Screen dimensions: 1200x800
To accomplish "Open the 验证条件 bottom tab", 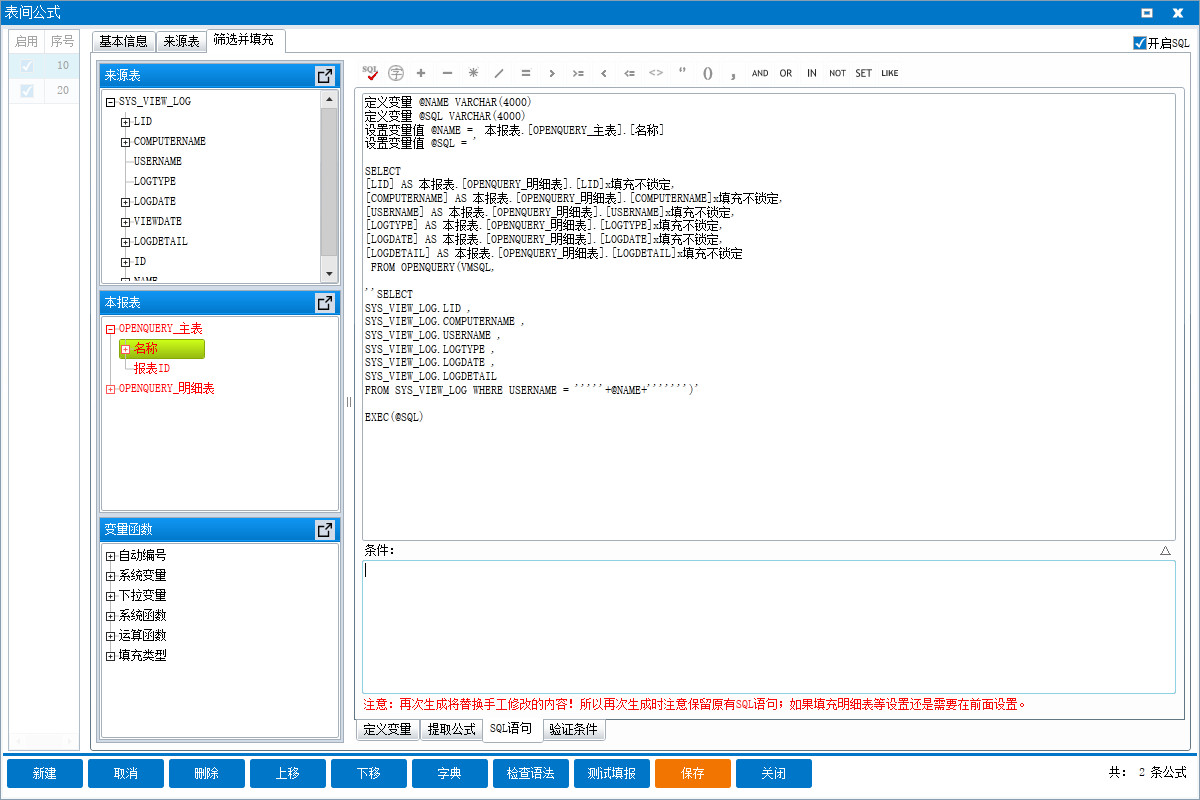I will click(x=574, y=730).
